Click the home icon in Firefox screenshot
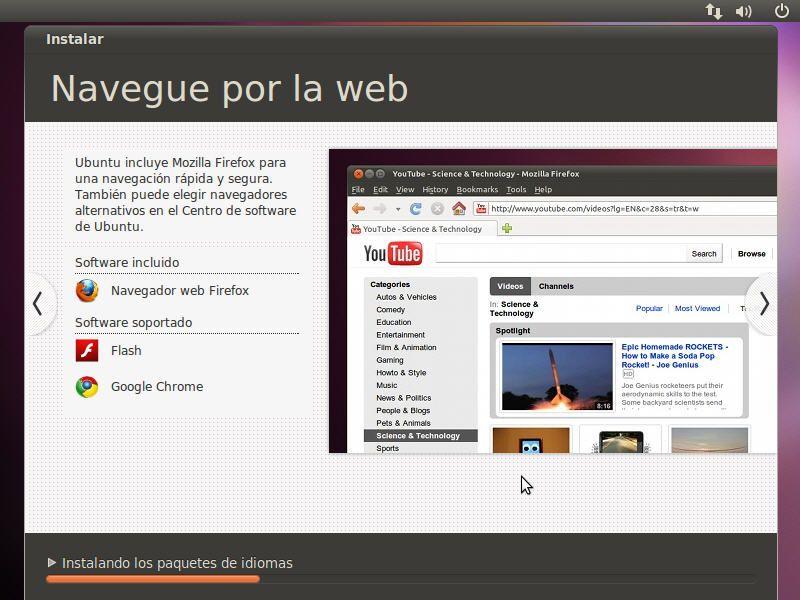This screenshot has height=600, width=800. point(459,208)
